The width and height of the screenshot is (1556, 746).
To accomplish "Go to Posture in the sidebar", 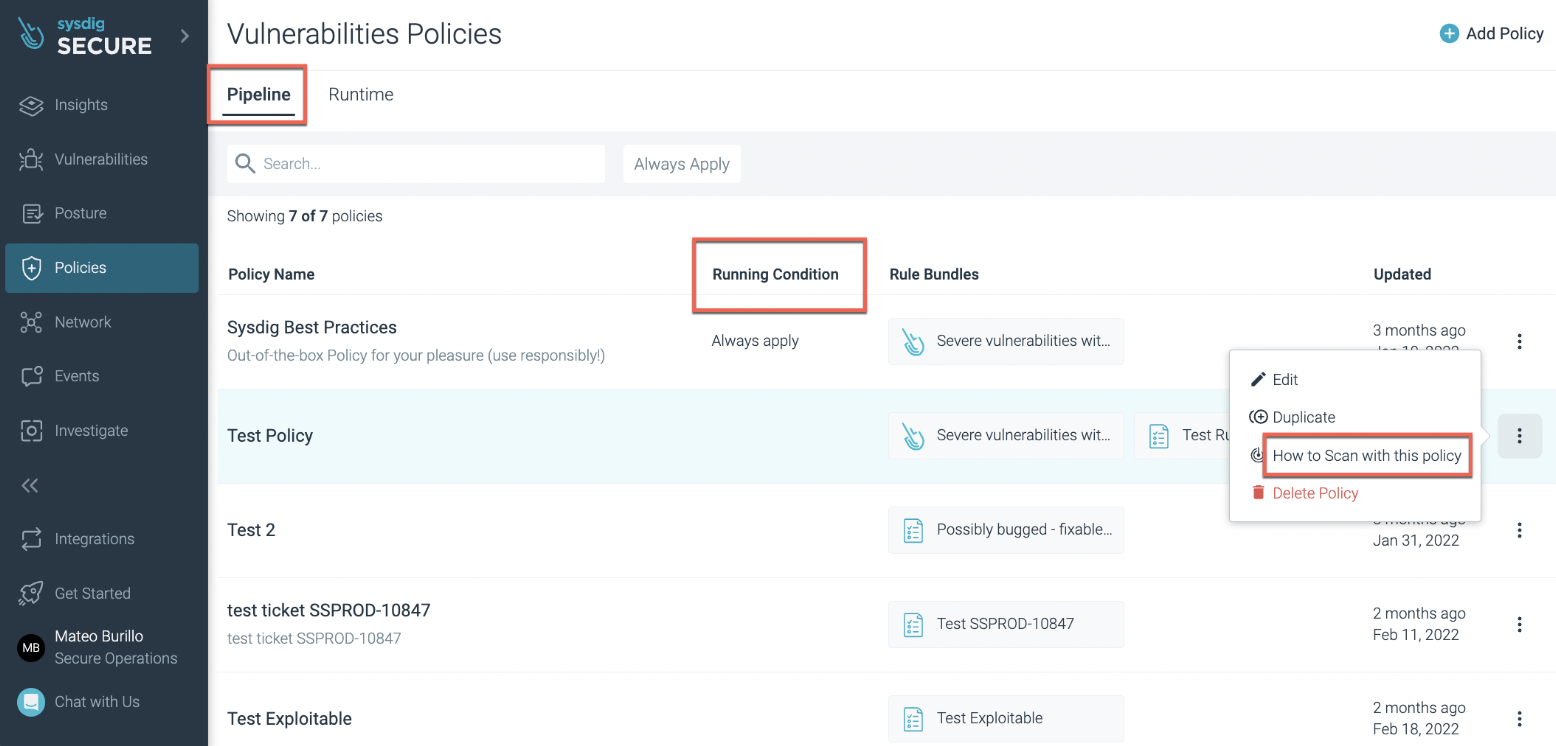I will [x=80, y=213].
